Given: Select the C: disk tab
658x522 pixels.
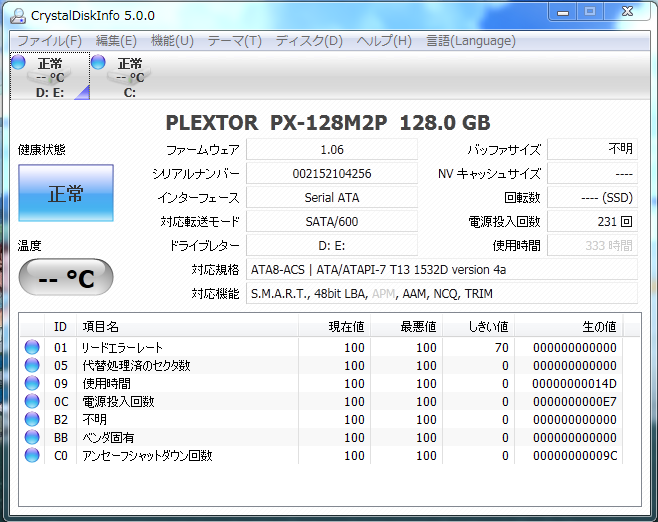Looking at the screenshot, I should (x=130, y=76).
